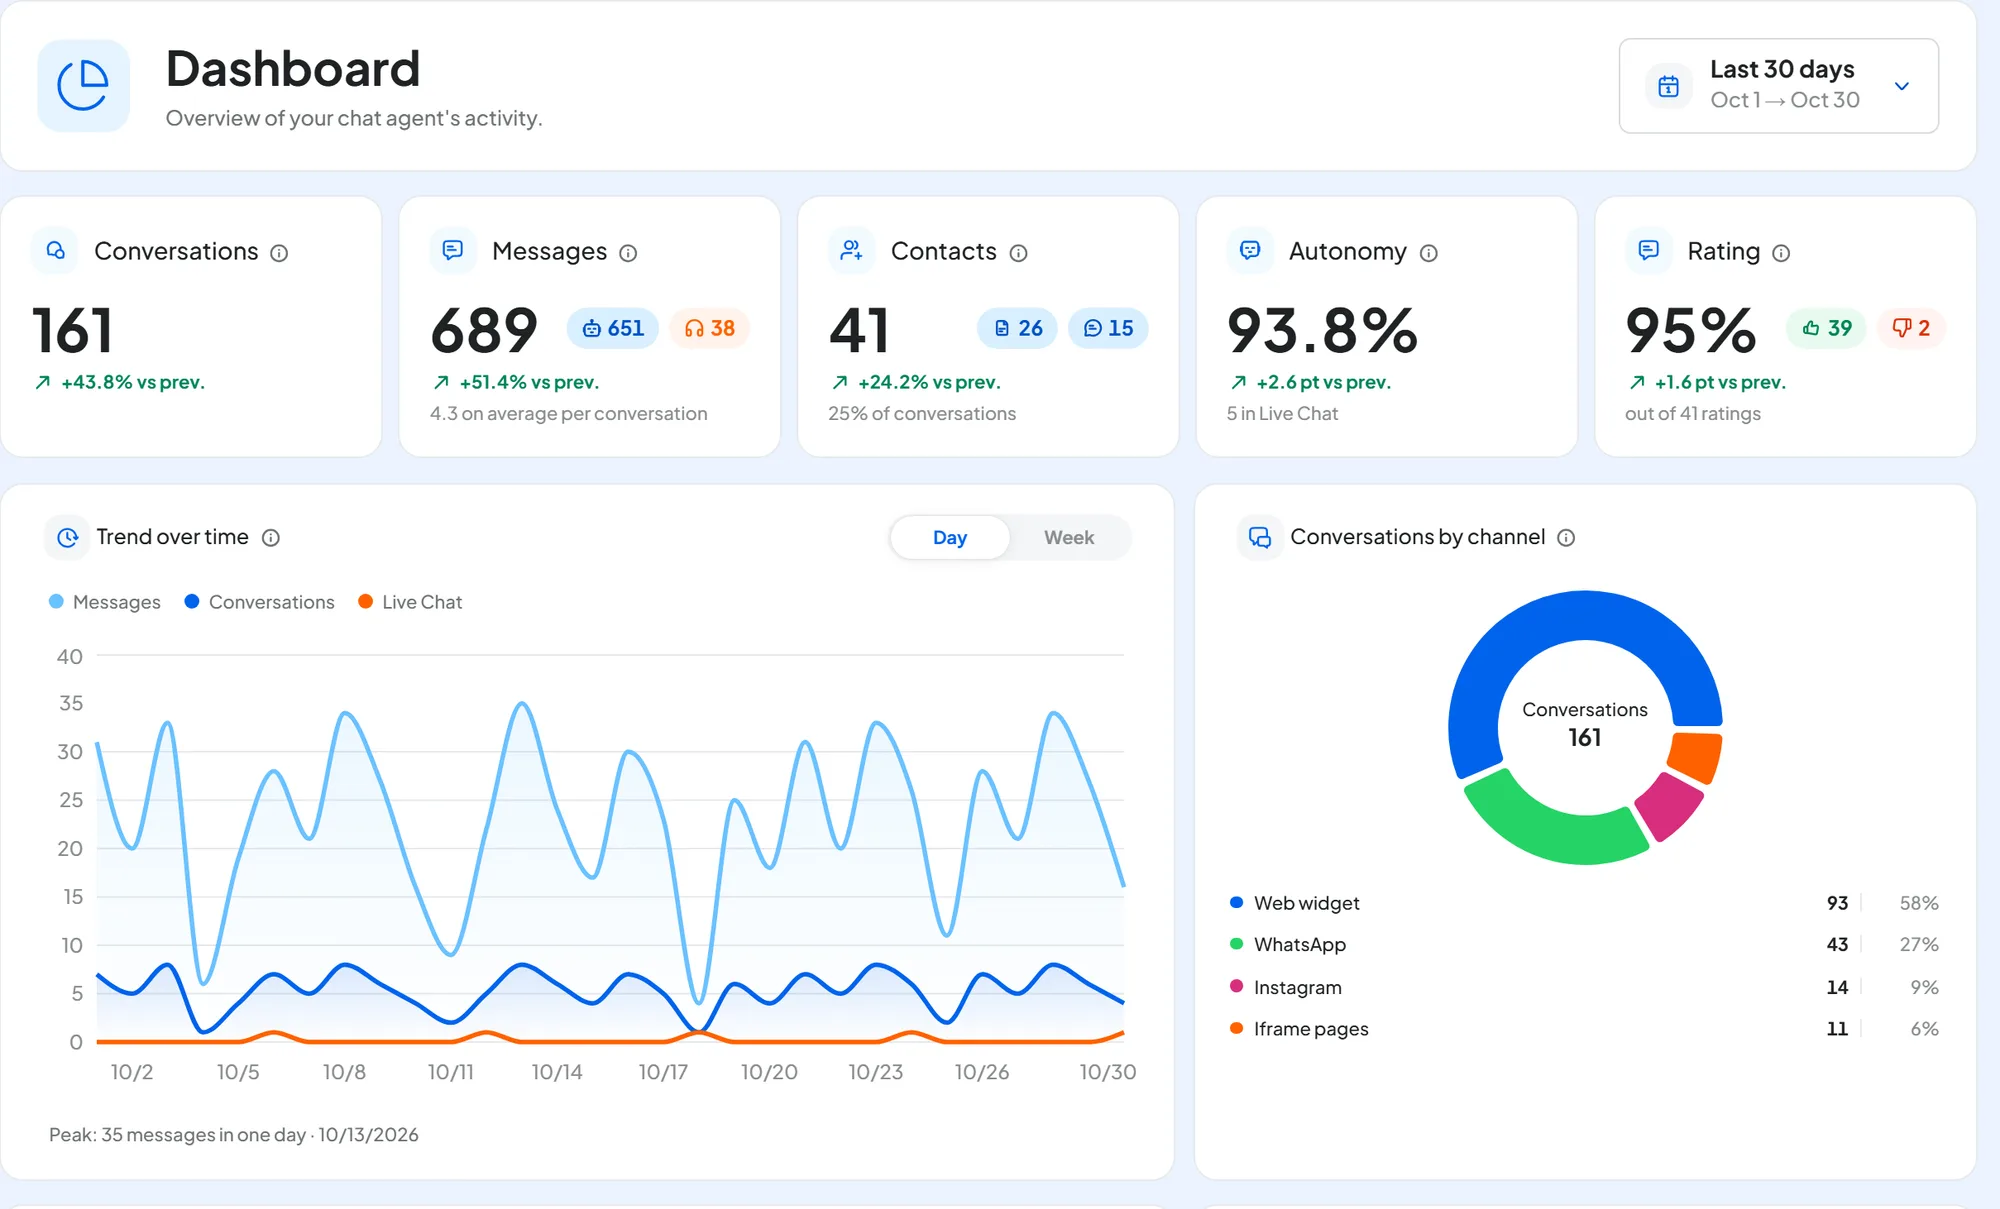The width and height of the screenshot is (2000, 1209).
Task: Click the Autonomy card bot-chat icon
Action: point(1250,250)
